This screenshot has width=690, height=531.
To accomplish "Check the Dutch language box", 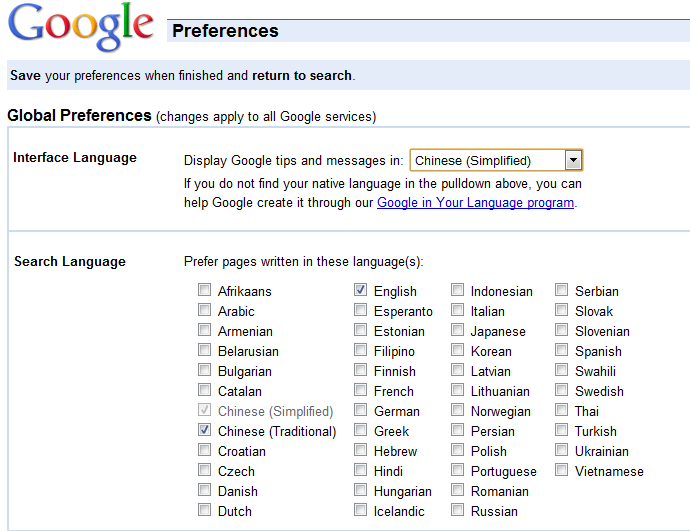I will pyautogui.click(x=204, y=509).
